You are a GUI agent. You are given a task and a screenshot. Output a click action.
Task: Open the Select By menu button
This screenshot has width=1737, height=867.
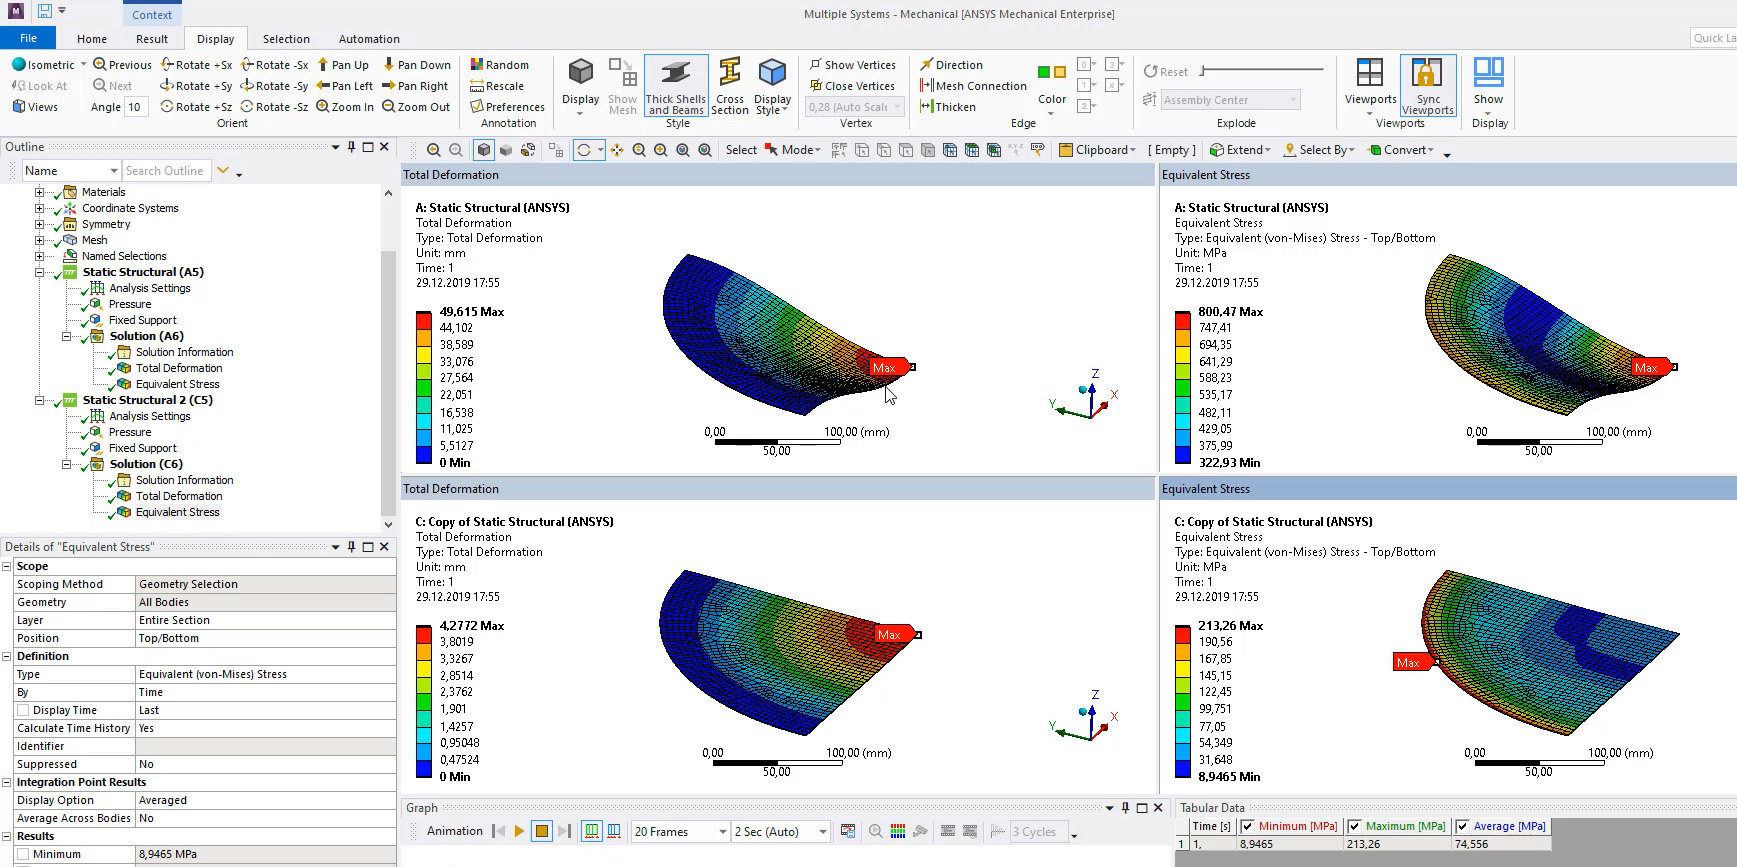(1319, 150)
